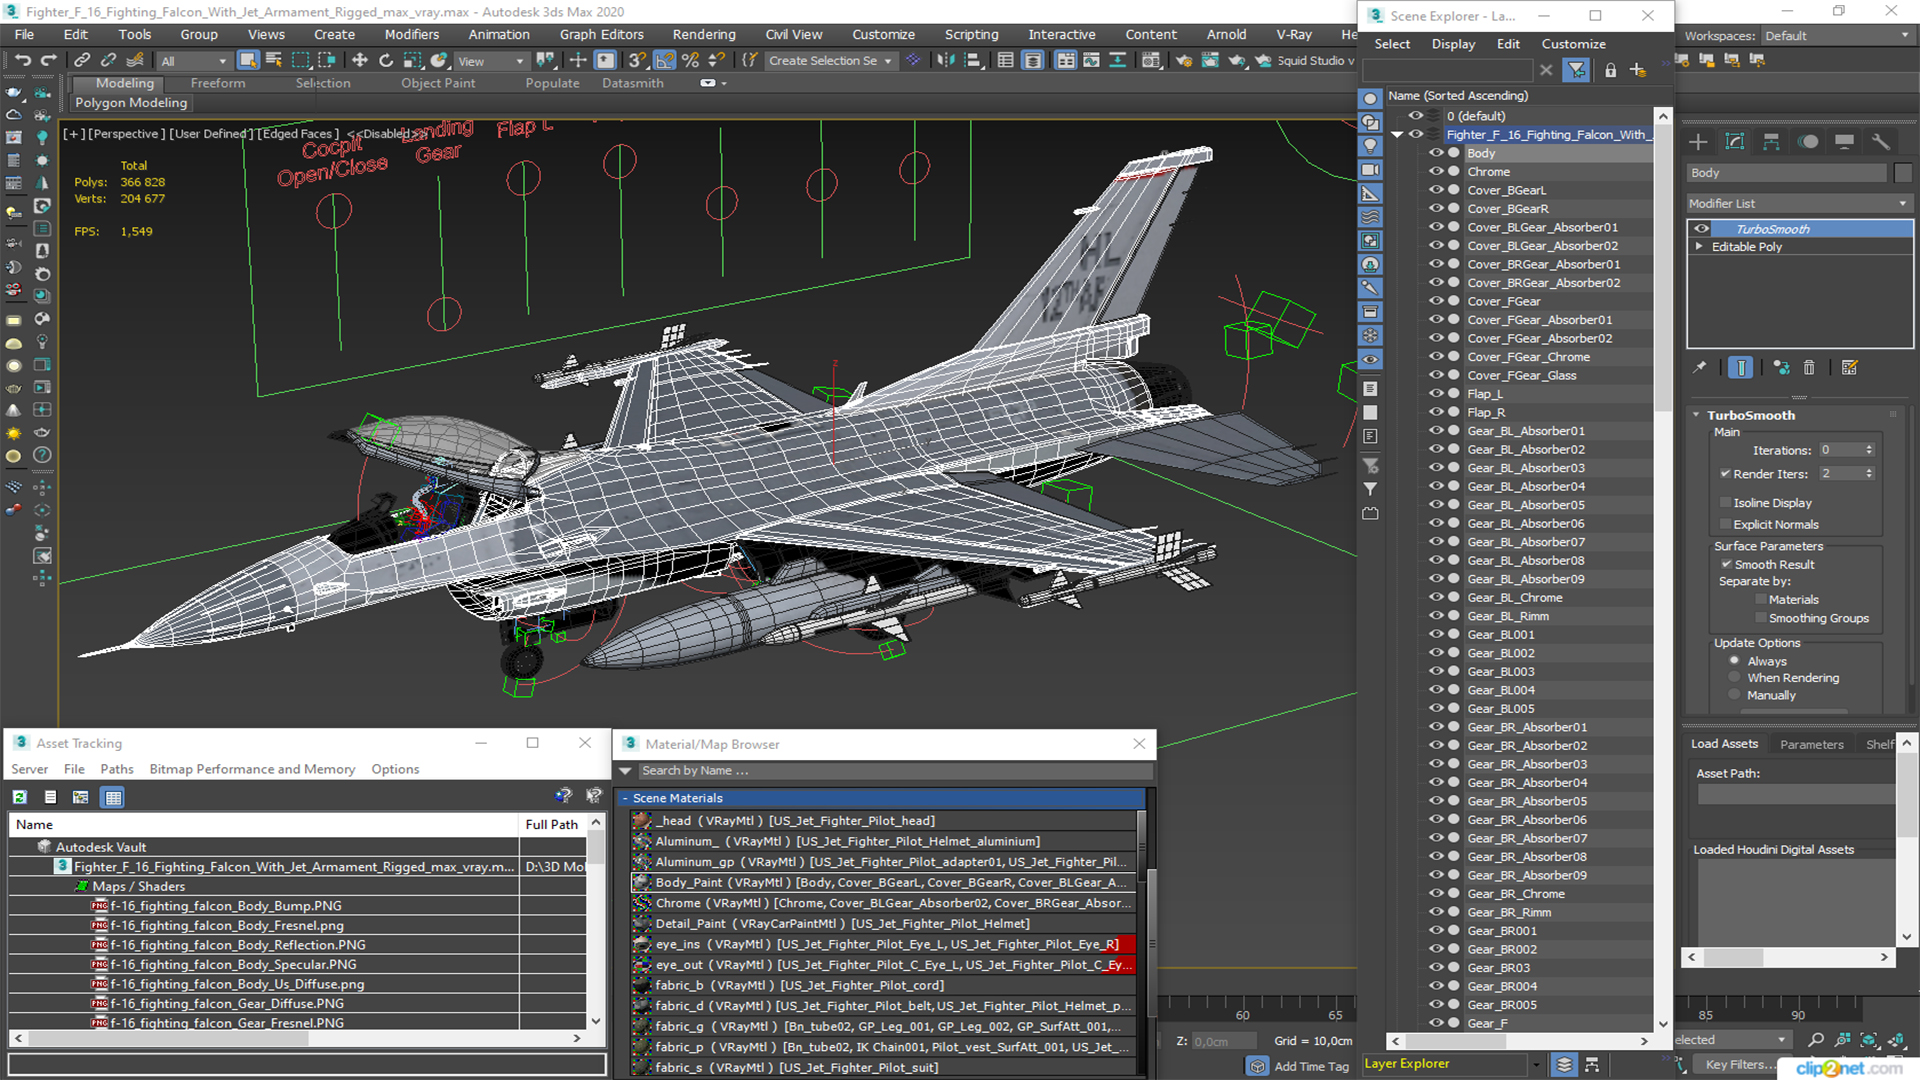Open the Display tab in command panel
This screenshot has height=1080, width=1920.
coord(1844,142)
